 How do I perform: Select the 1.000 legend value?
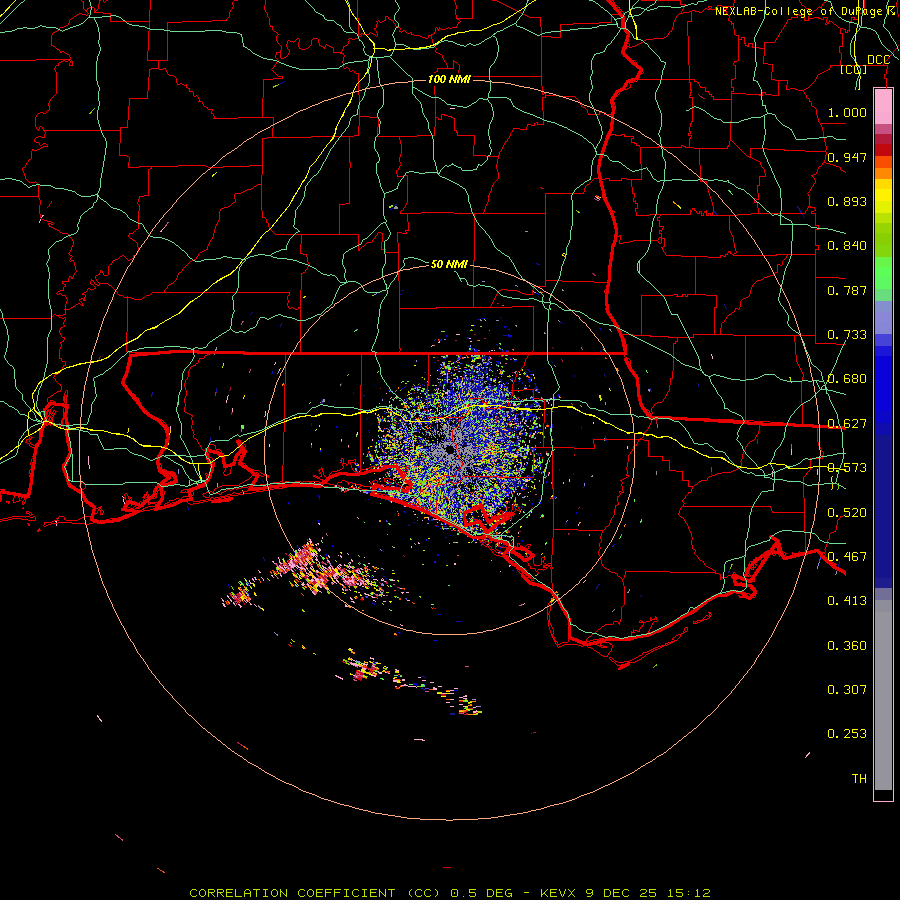[x=847, y=112]
